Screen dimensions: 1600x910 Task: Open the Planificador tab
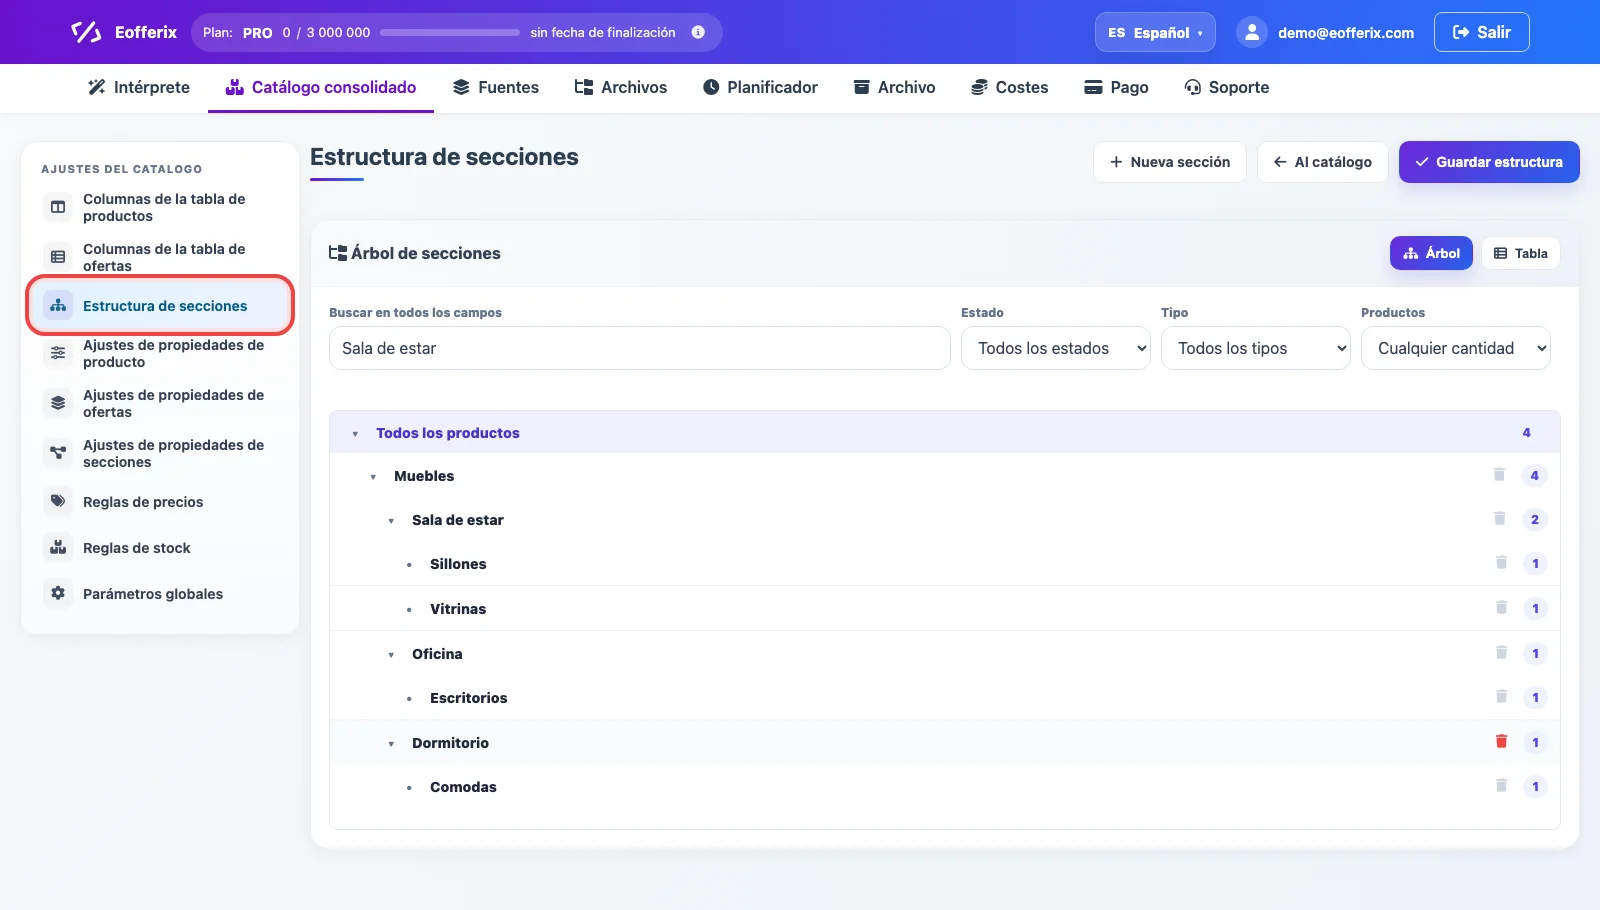(760, 87)
